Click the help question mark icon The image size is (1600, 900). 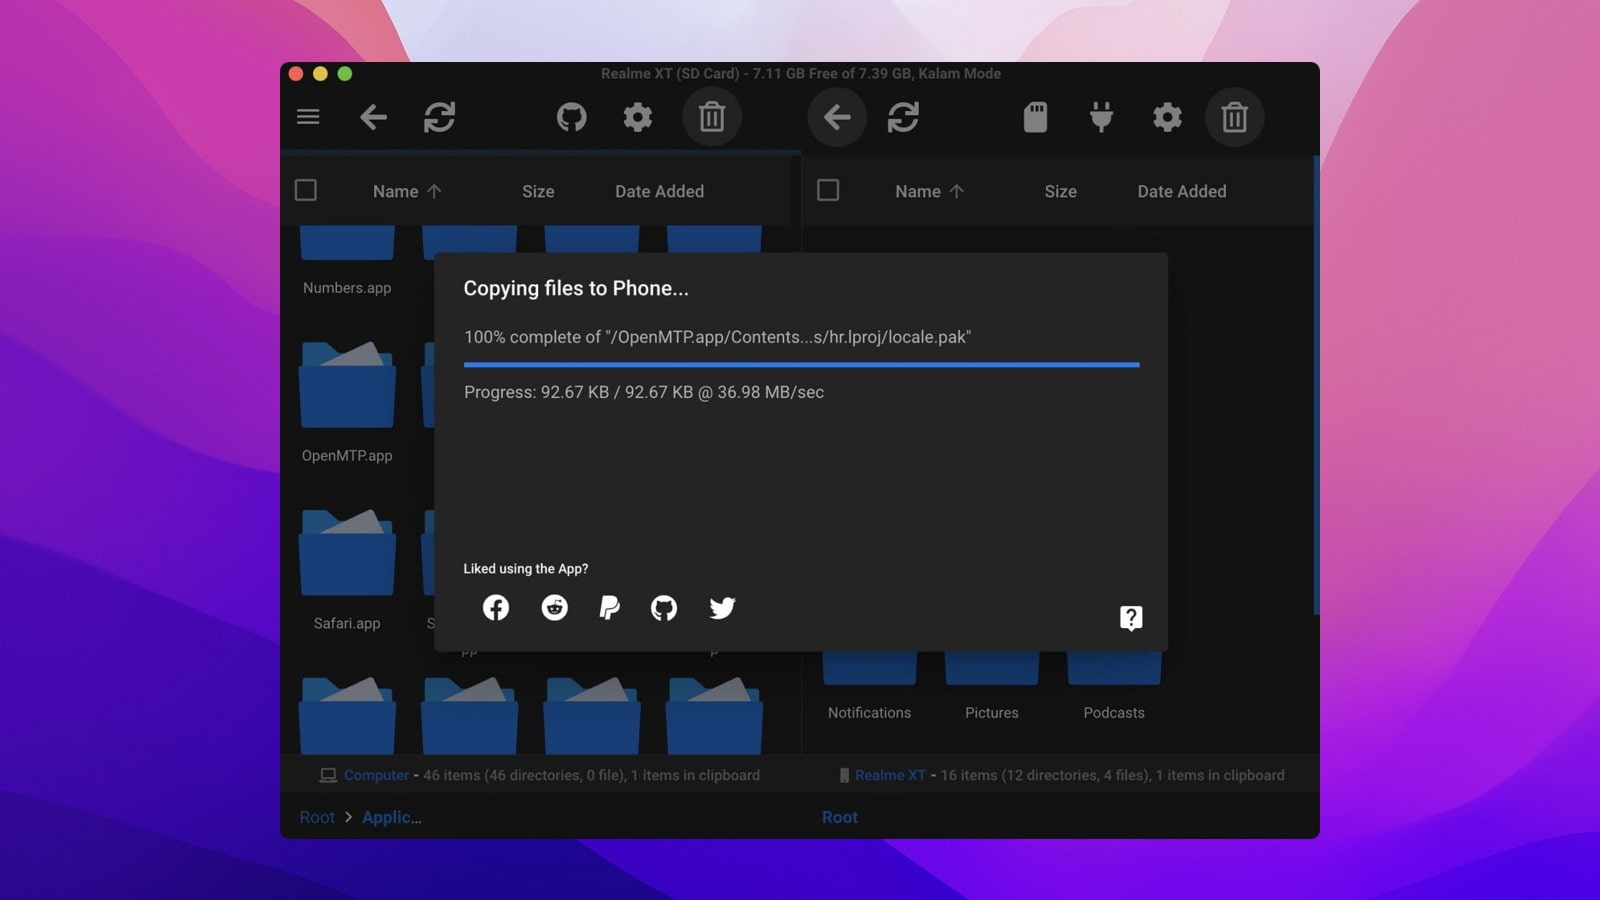1131,618
